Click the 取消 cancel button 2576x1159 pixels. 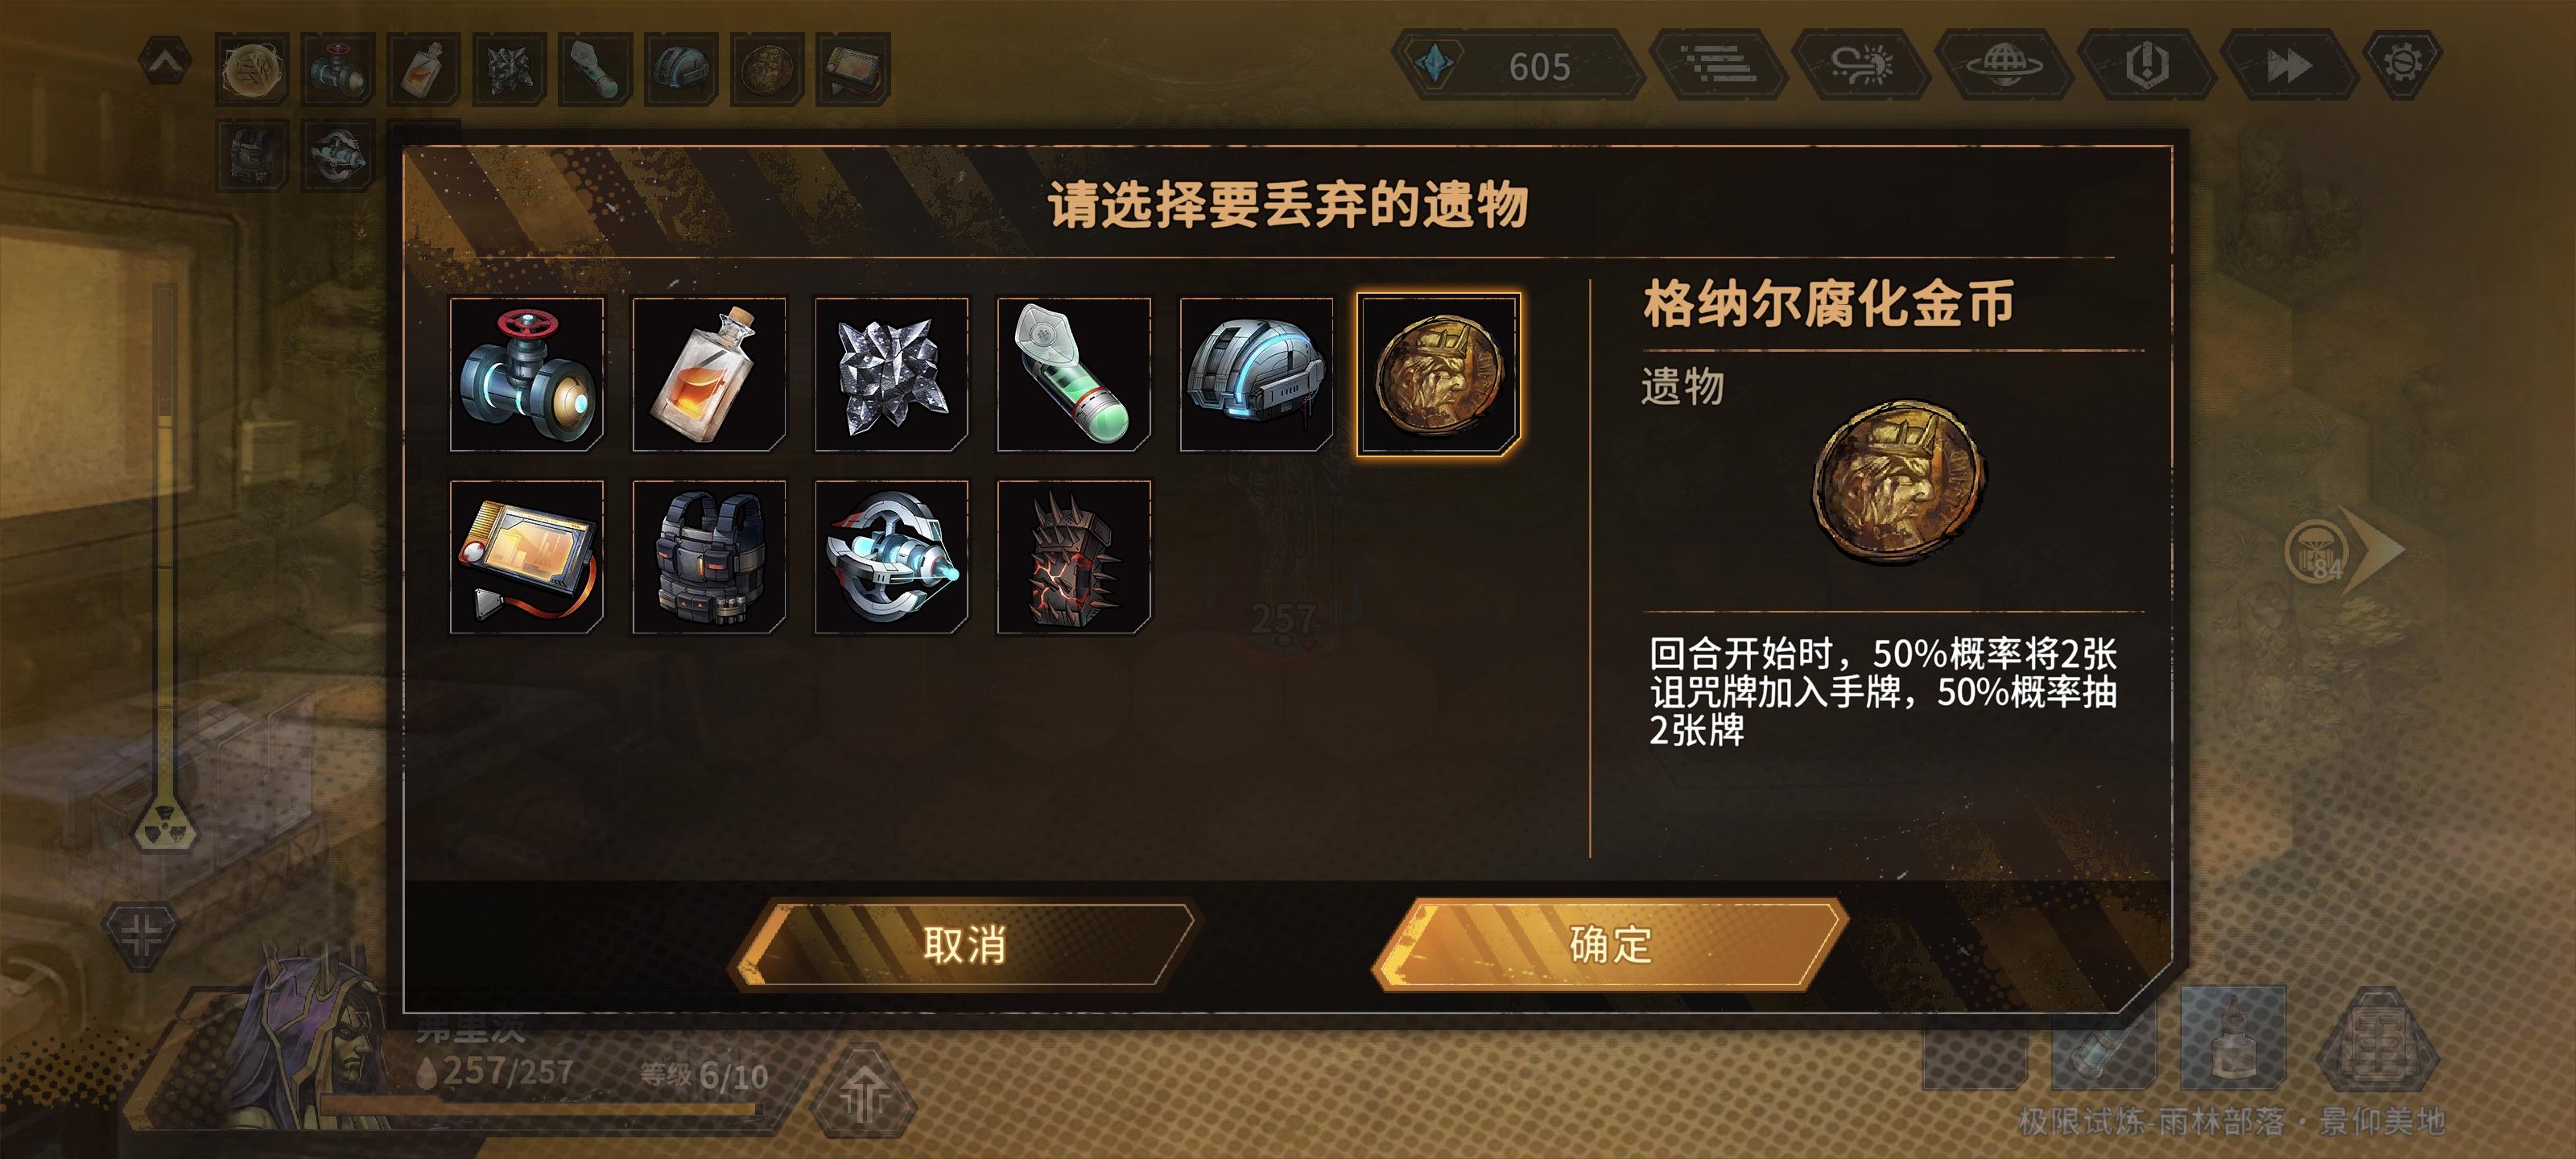[964, 945]
